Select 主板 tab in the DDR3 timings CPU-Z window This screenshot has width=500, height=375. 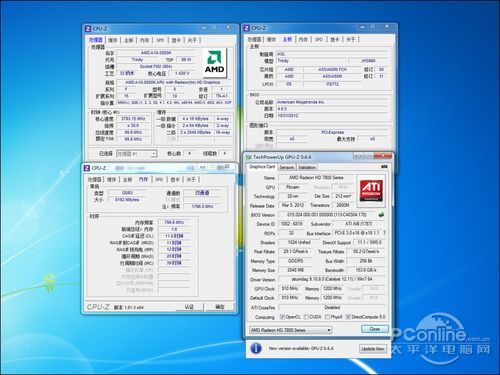tap(127, 180)
